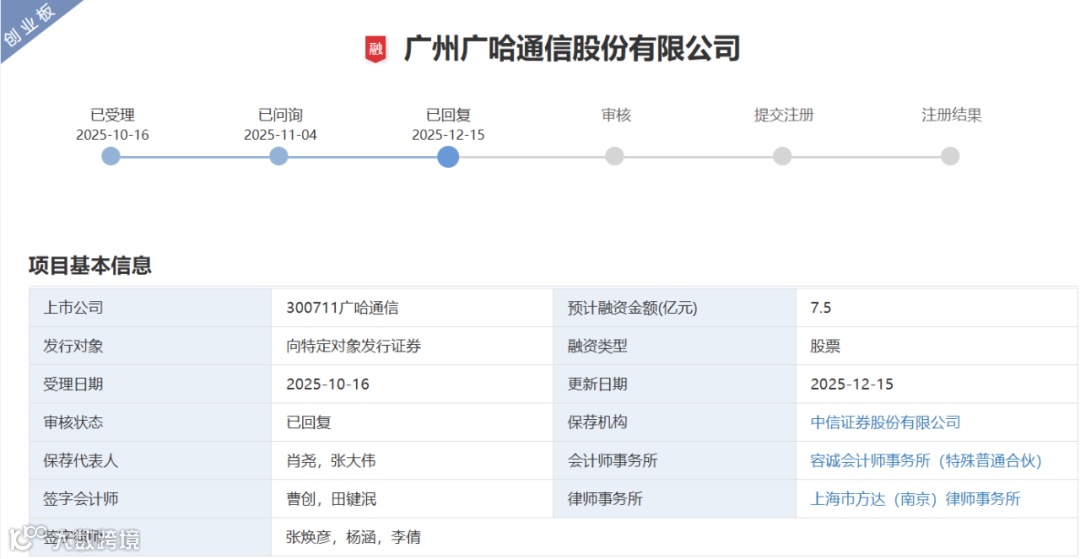This screenshot has height=559, width=1080.
Task: Select the 提交注册 timeline node dot
Action: tap(782, 156)
